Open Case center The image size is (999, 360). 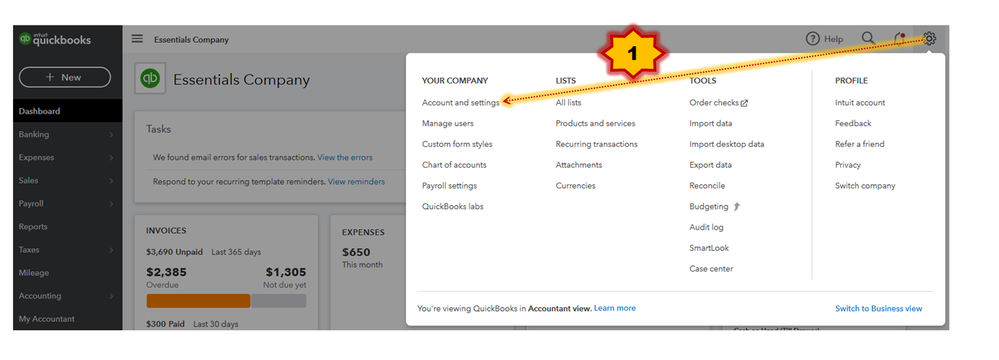[711, 269]
